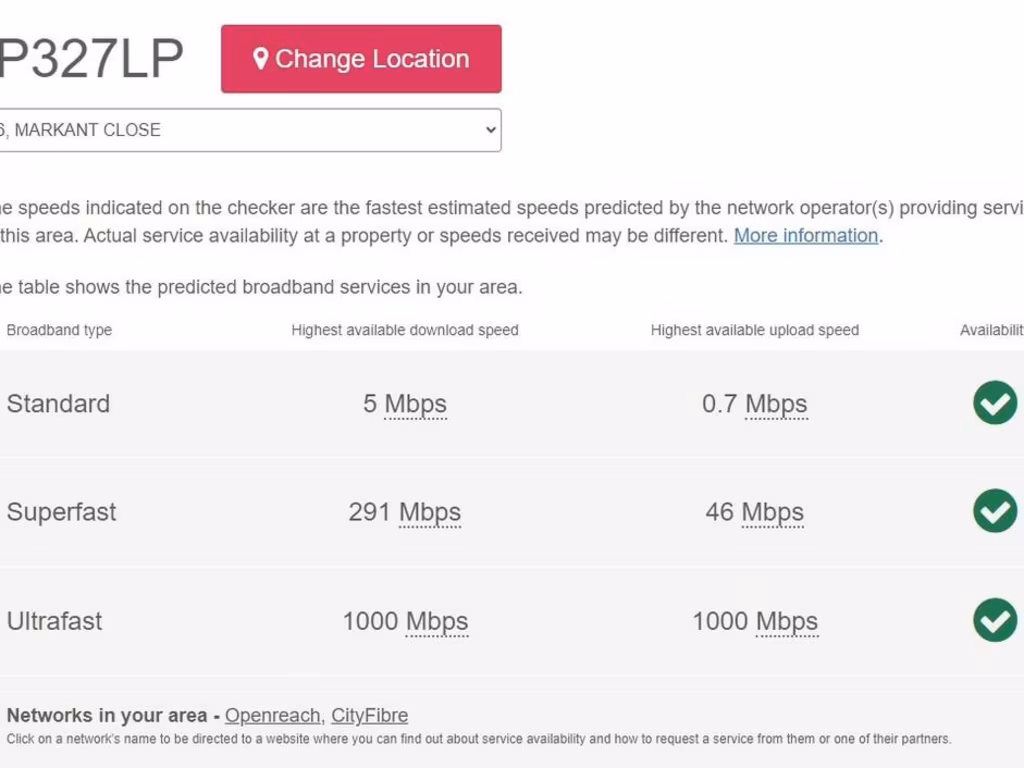Visit the CityFibre network link

coord(369,716)
